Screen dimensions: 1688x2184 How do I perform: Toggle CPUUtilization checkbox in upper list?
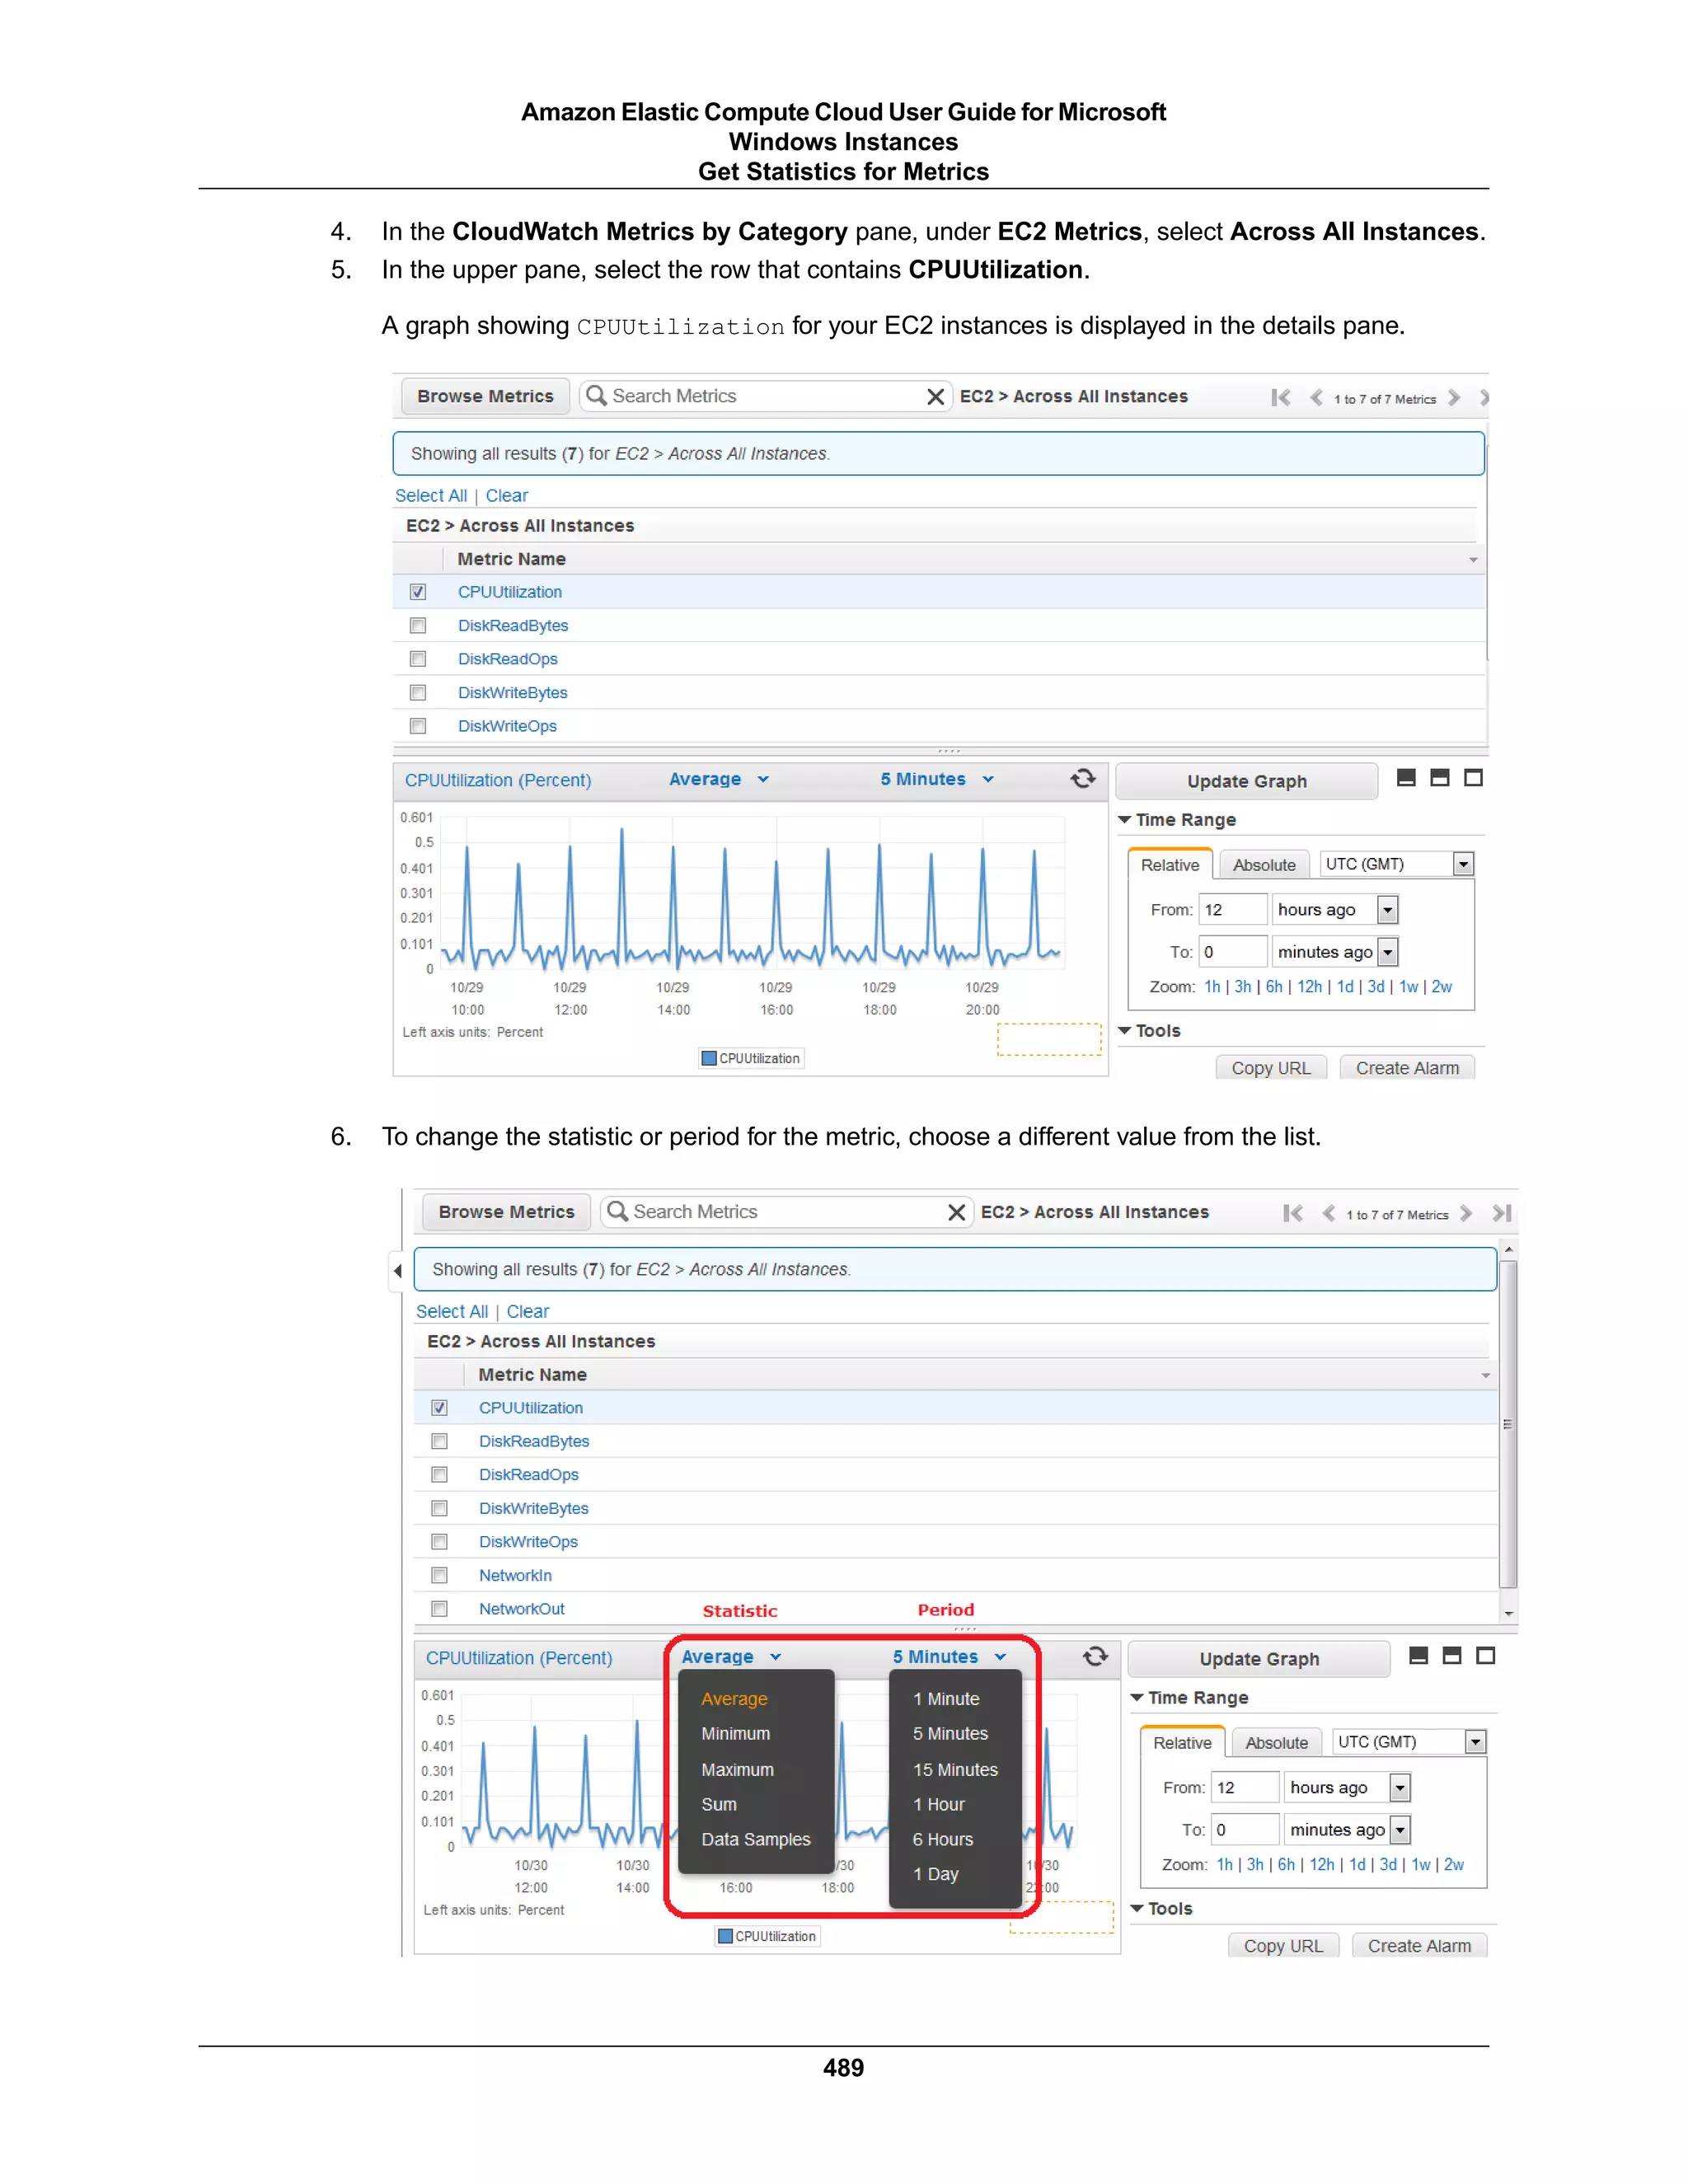[418, 592]
